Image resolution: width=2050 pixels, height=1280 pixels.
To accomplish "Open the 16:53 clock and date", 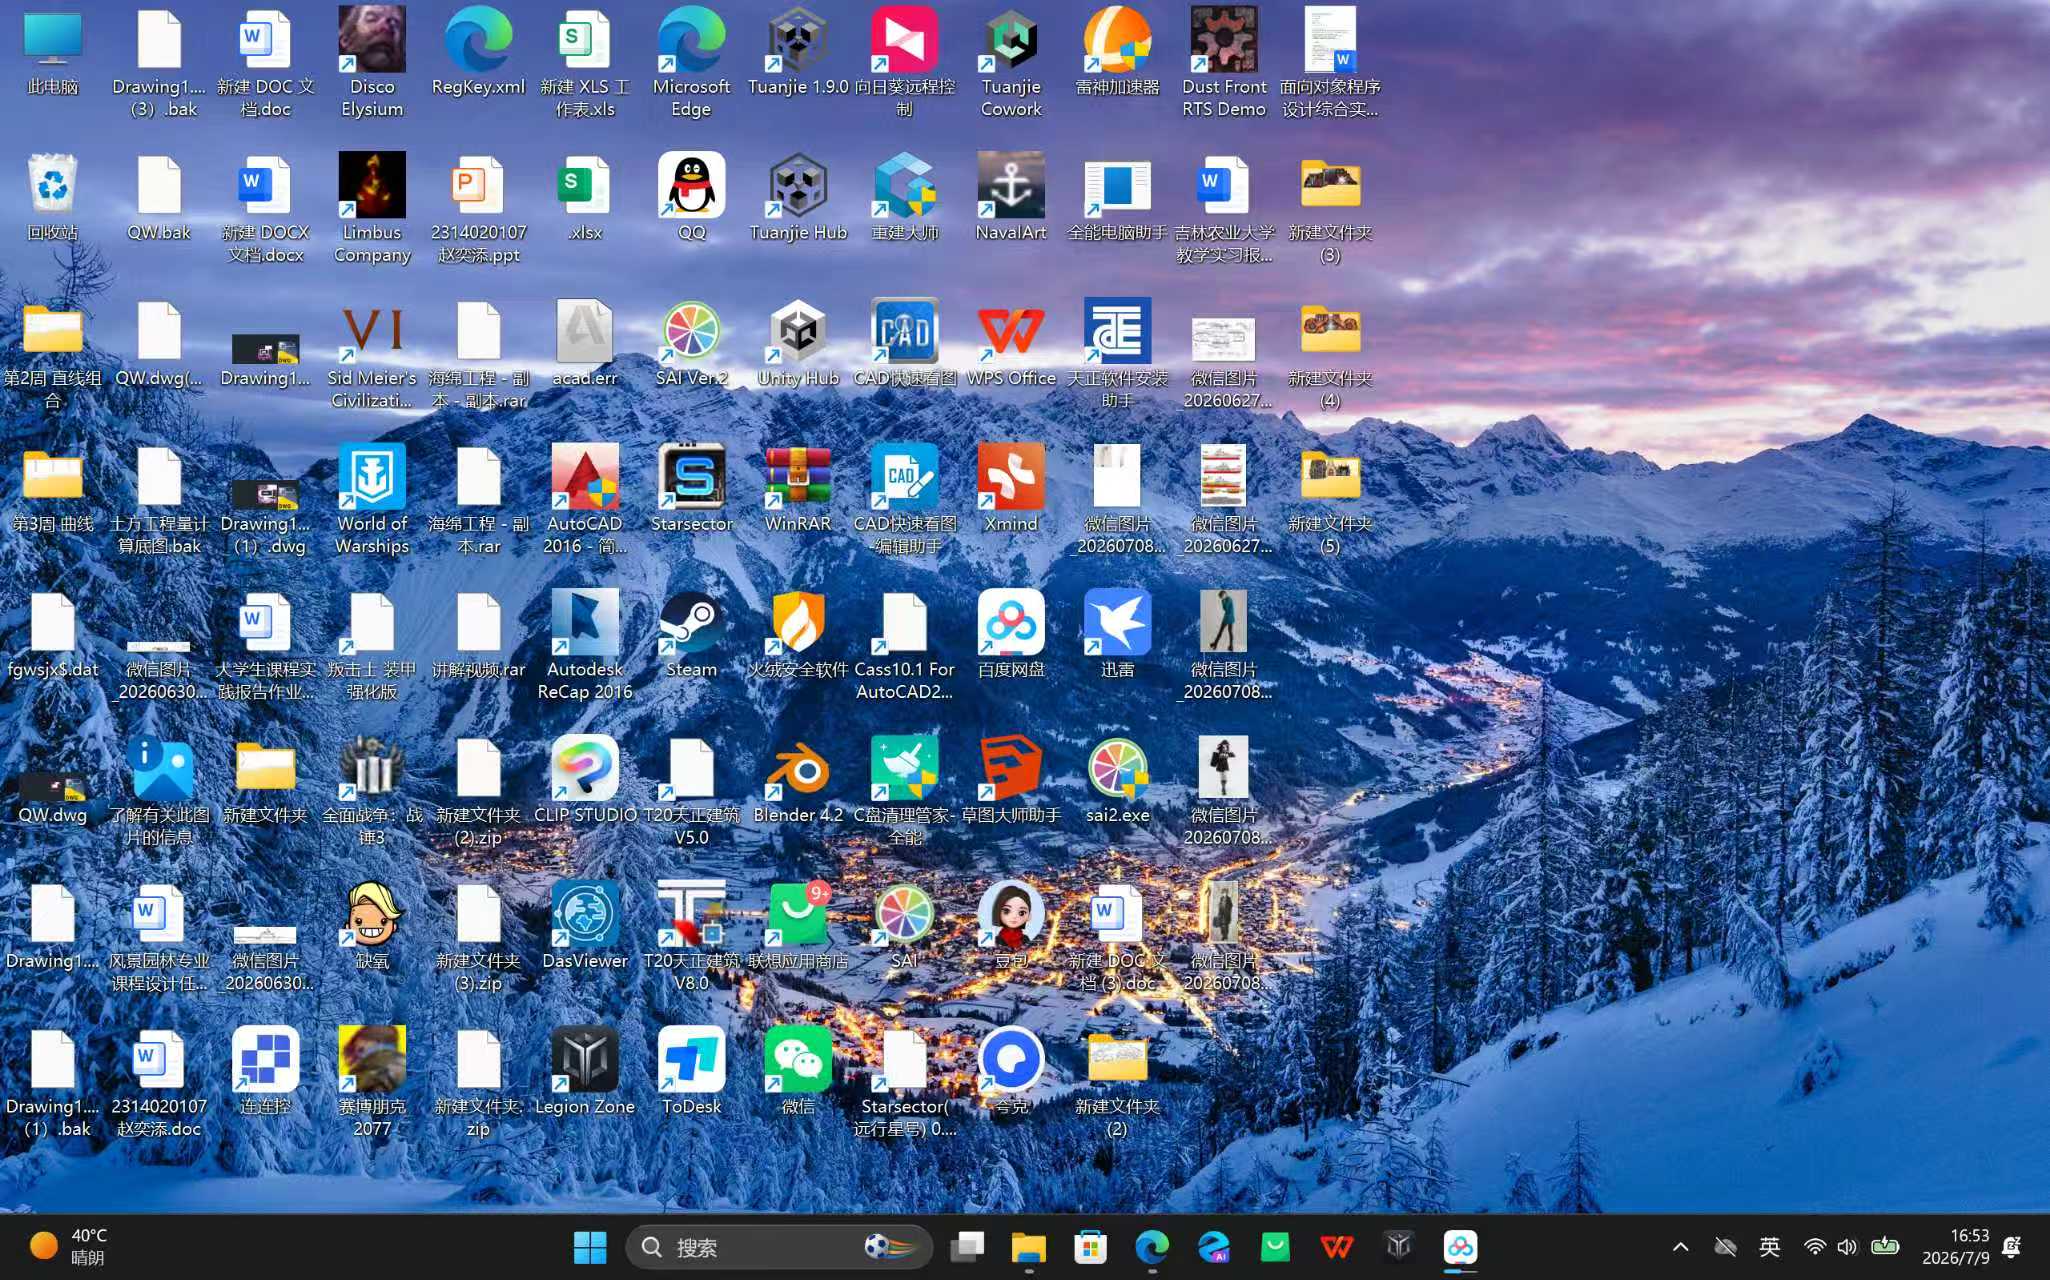I will coord(1955,1247).
